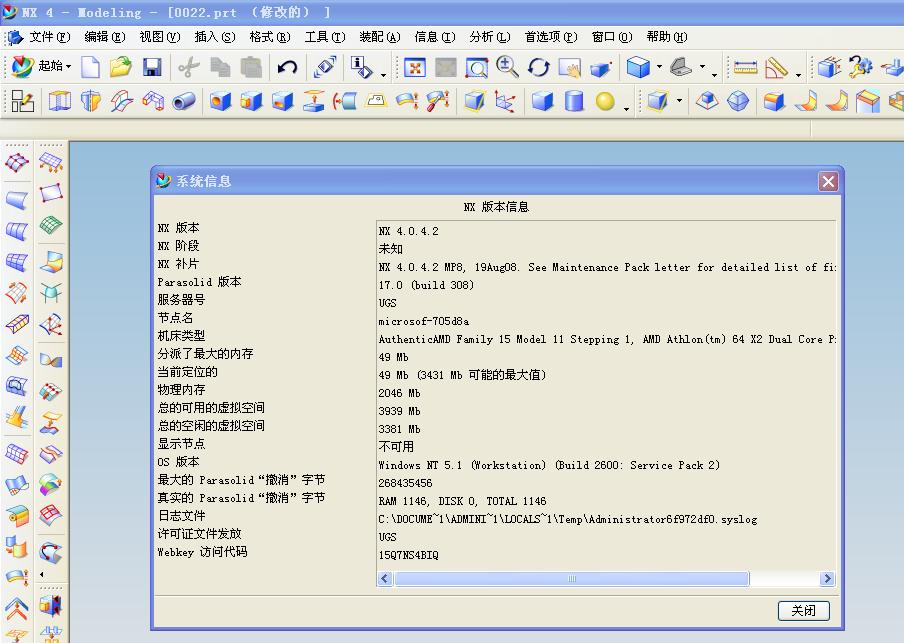
Task: Click the Undo arrow icon
Action: [287, 67]
